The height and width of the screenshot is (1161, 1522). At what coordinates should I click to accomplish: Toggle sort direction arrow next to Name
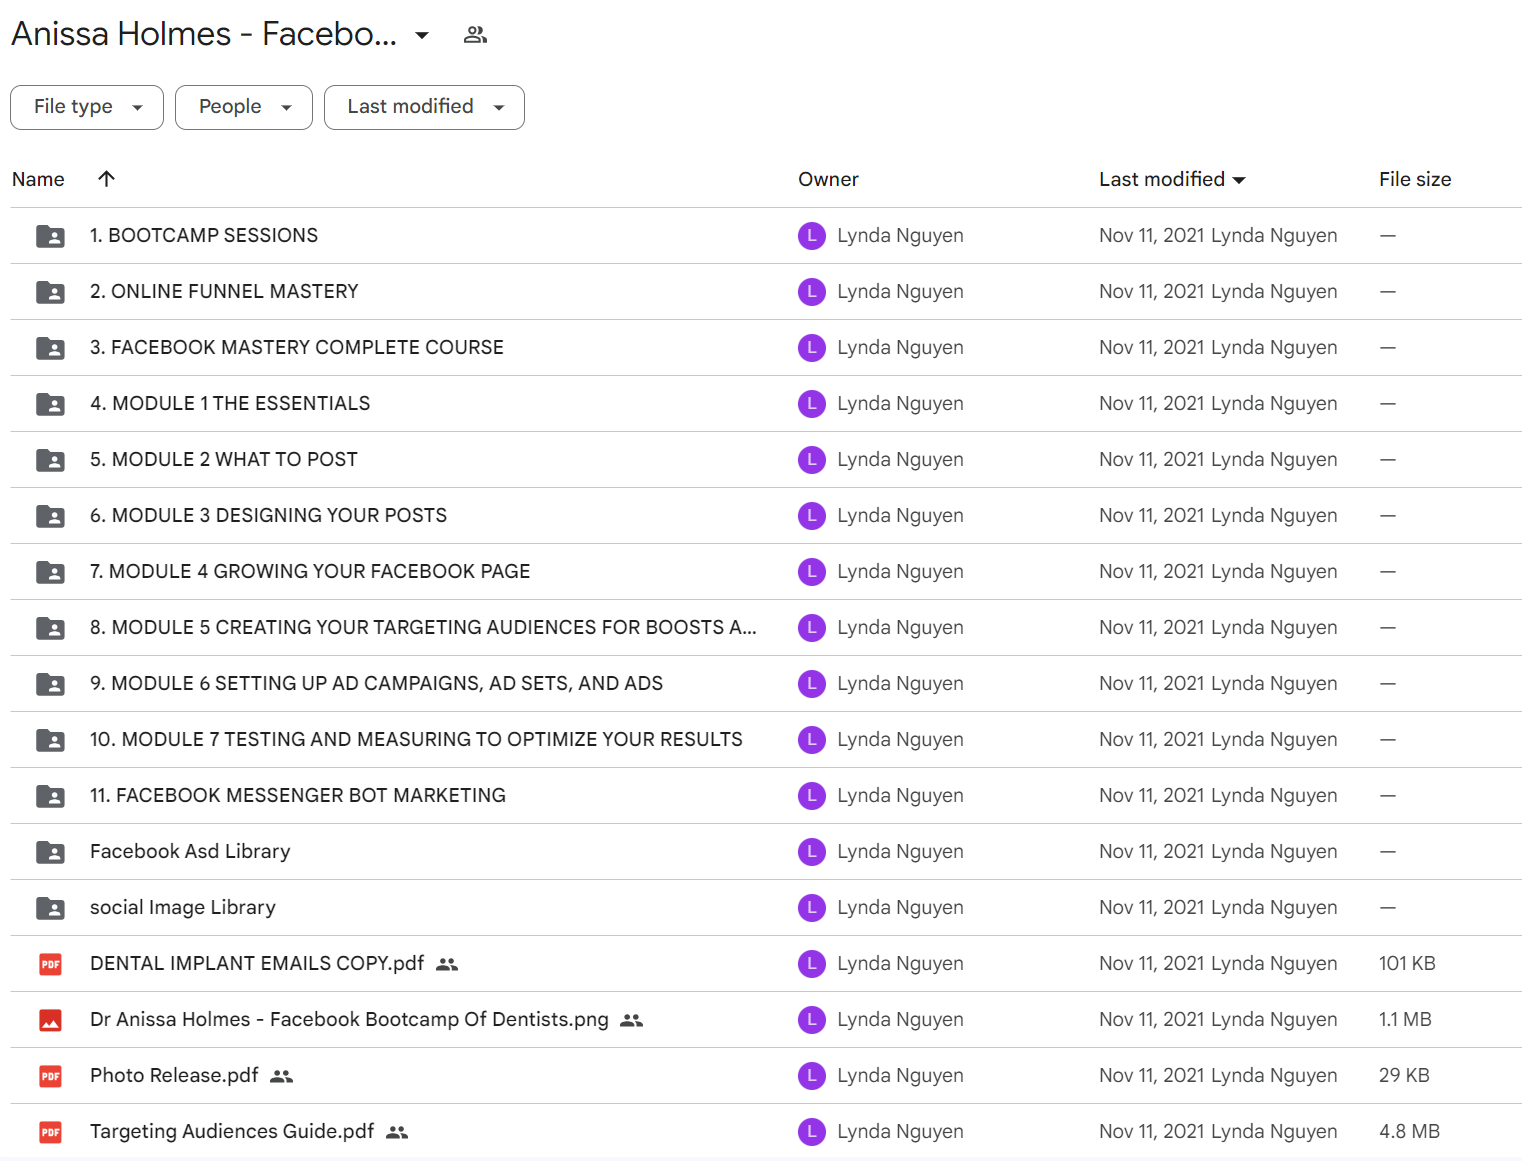[x=106, y=179]
